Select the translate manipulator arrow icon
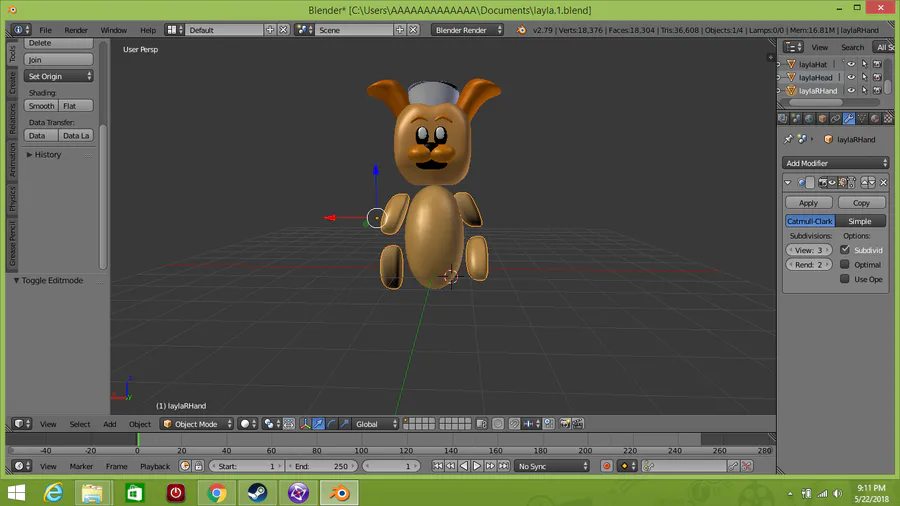Viewport: 900px width, 506px height. (x=319, y=424)
